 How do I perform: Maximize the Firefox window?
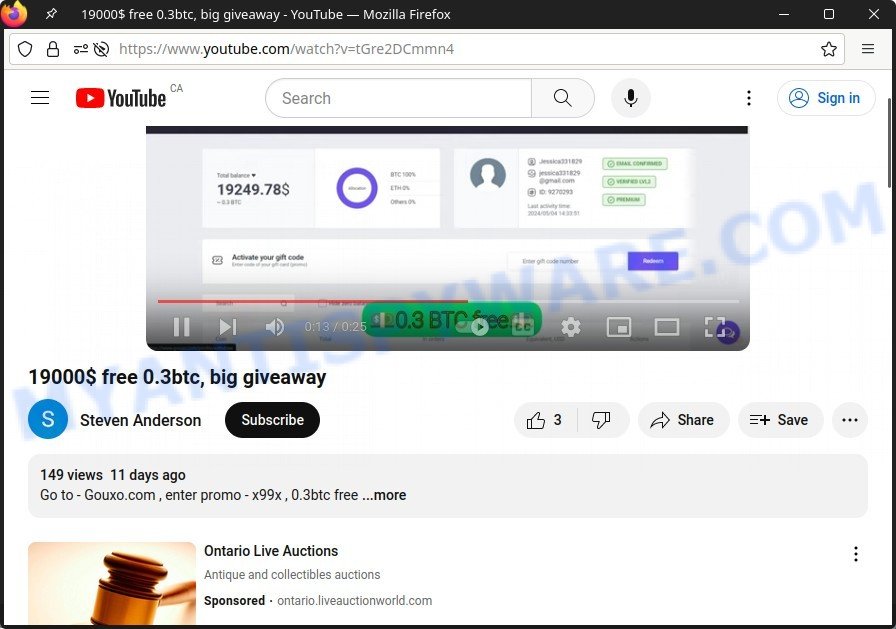(x=829, y=14)
